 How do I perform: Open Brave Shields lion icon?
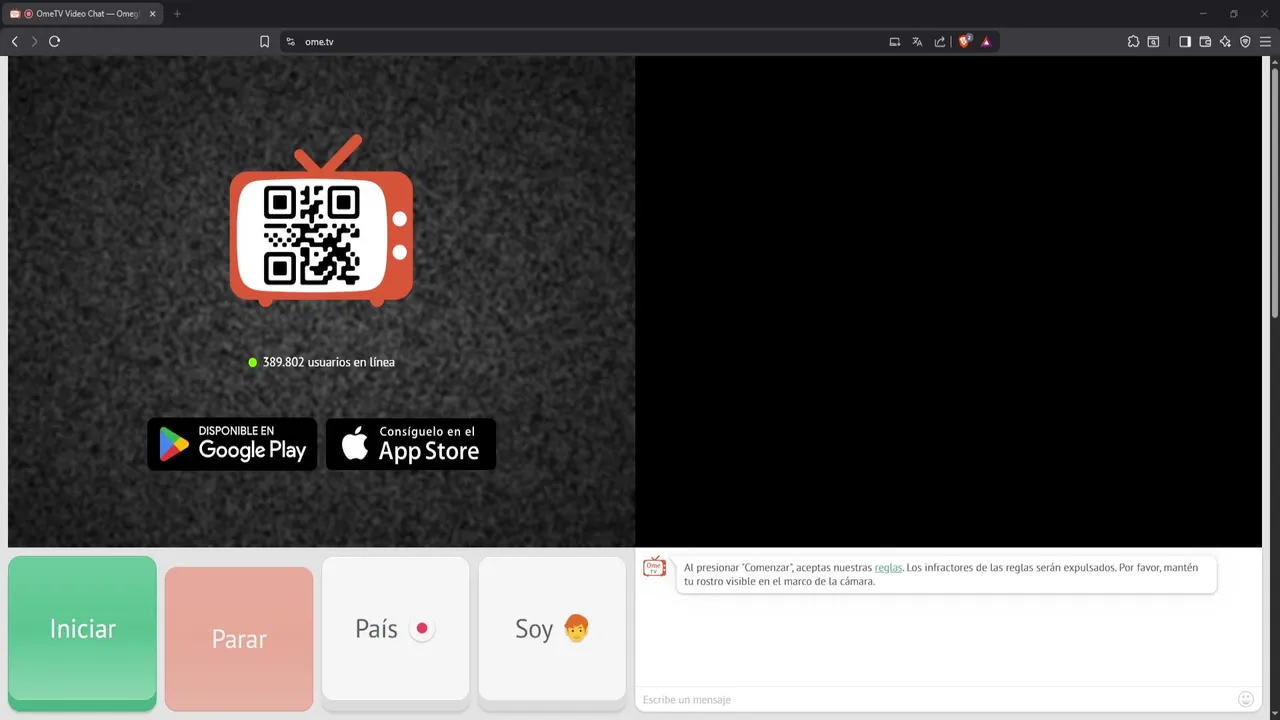click(x=965, y=41)
